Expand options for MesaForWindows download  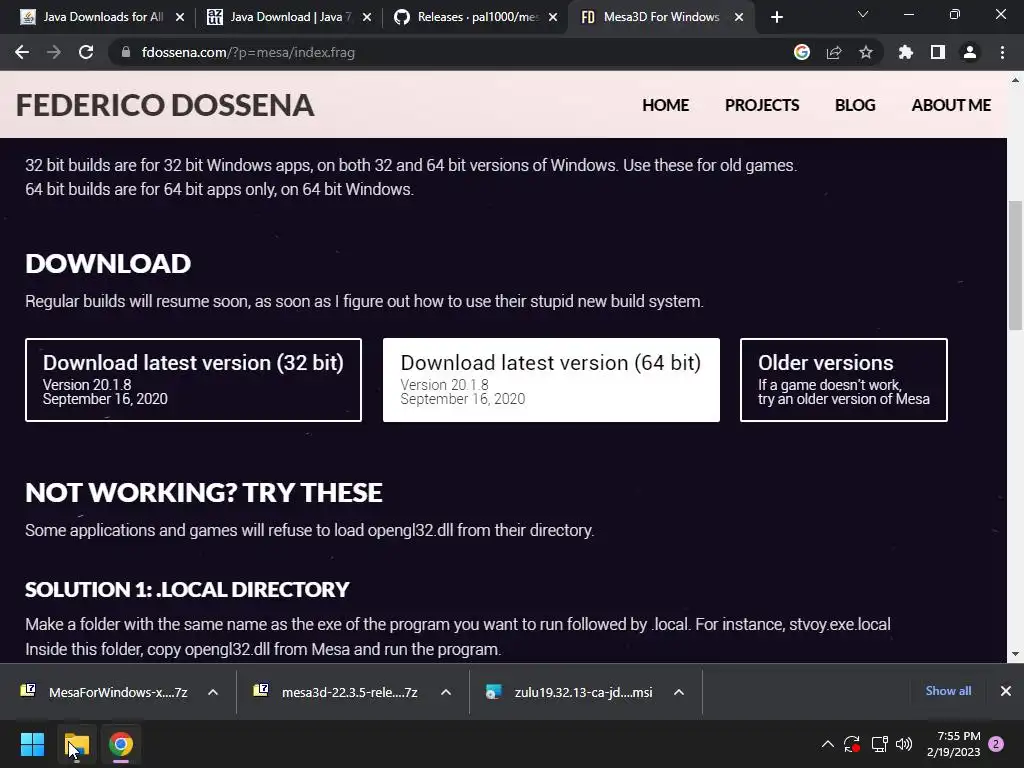(213, 692)
